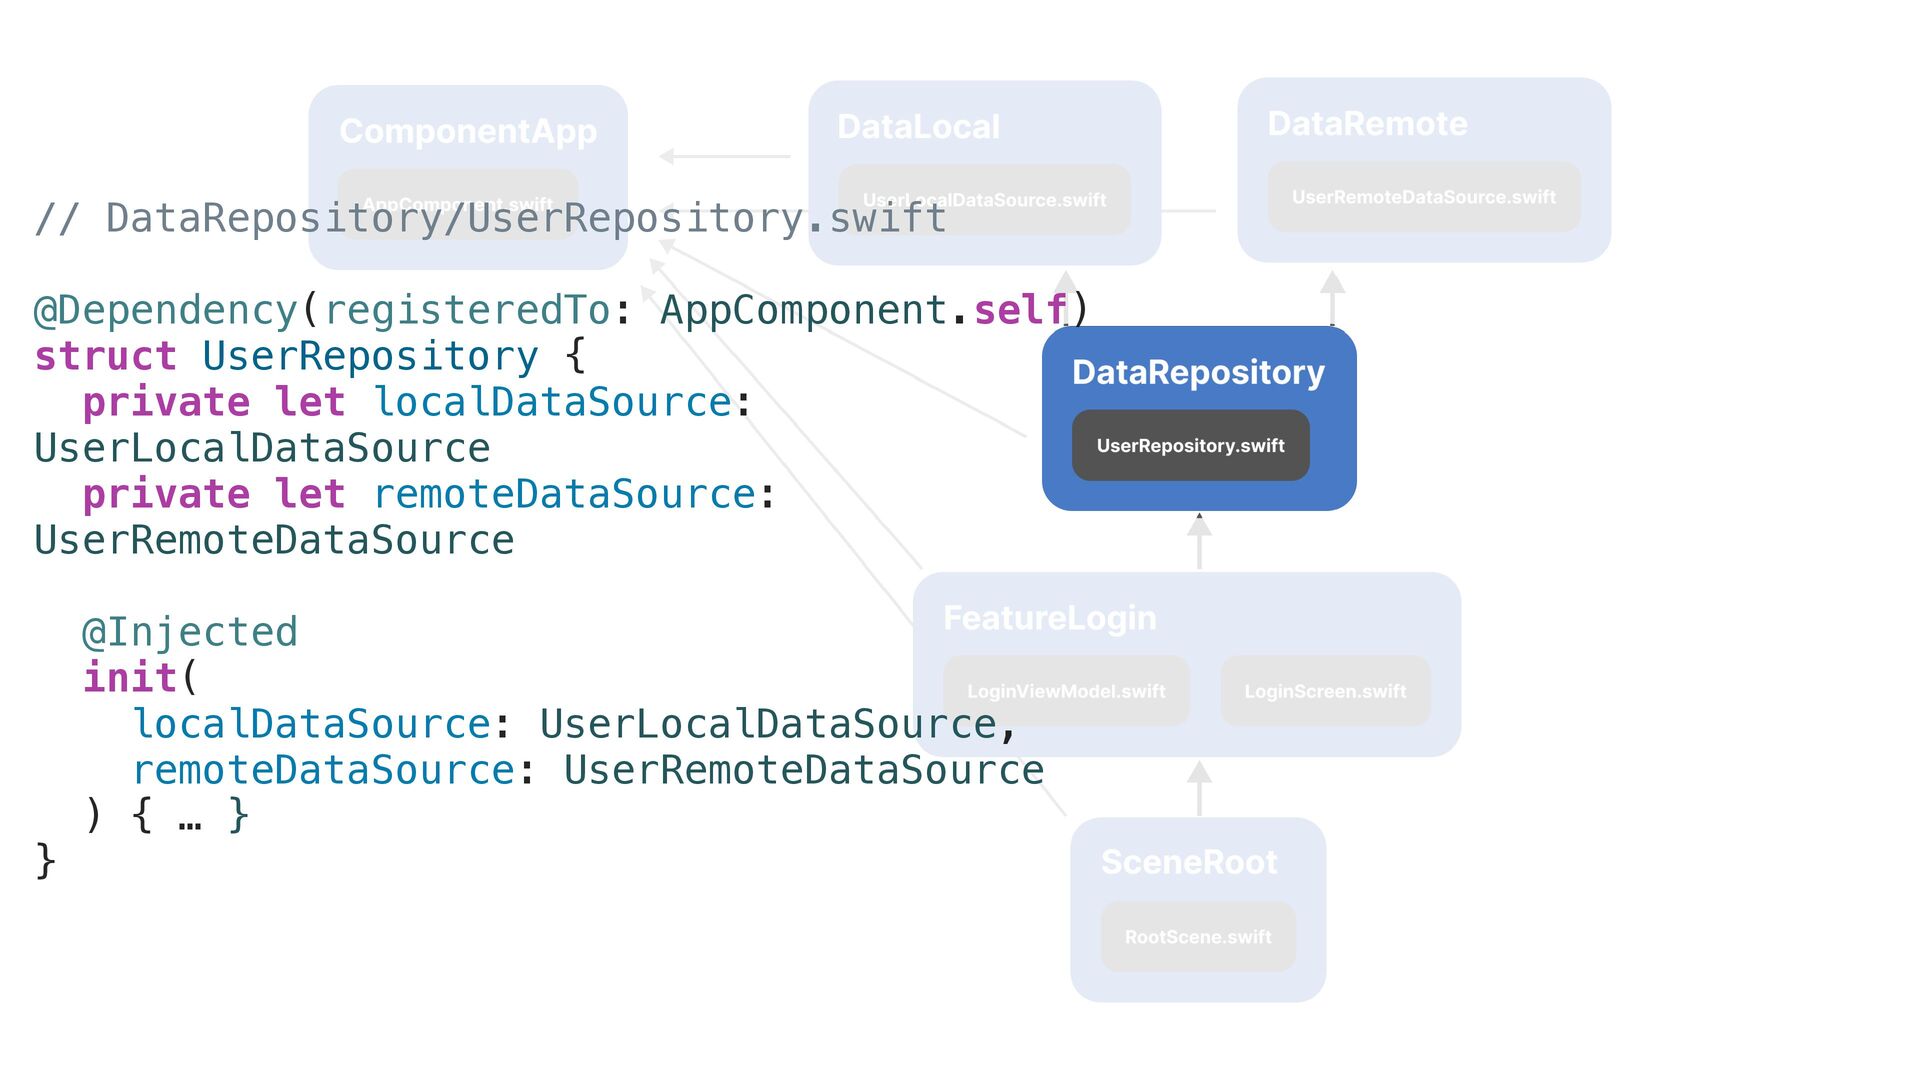Click the UserRemoteDataSource.swift file chip

pyautogui.click(x=1423, y=197)
